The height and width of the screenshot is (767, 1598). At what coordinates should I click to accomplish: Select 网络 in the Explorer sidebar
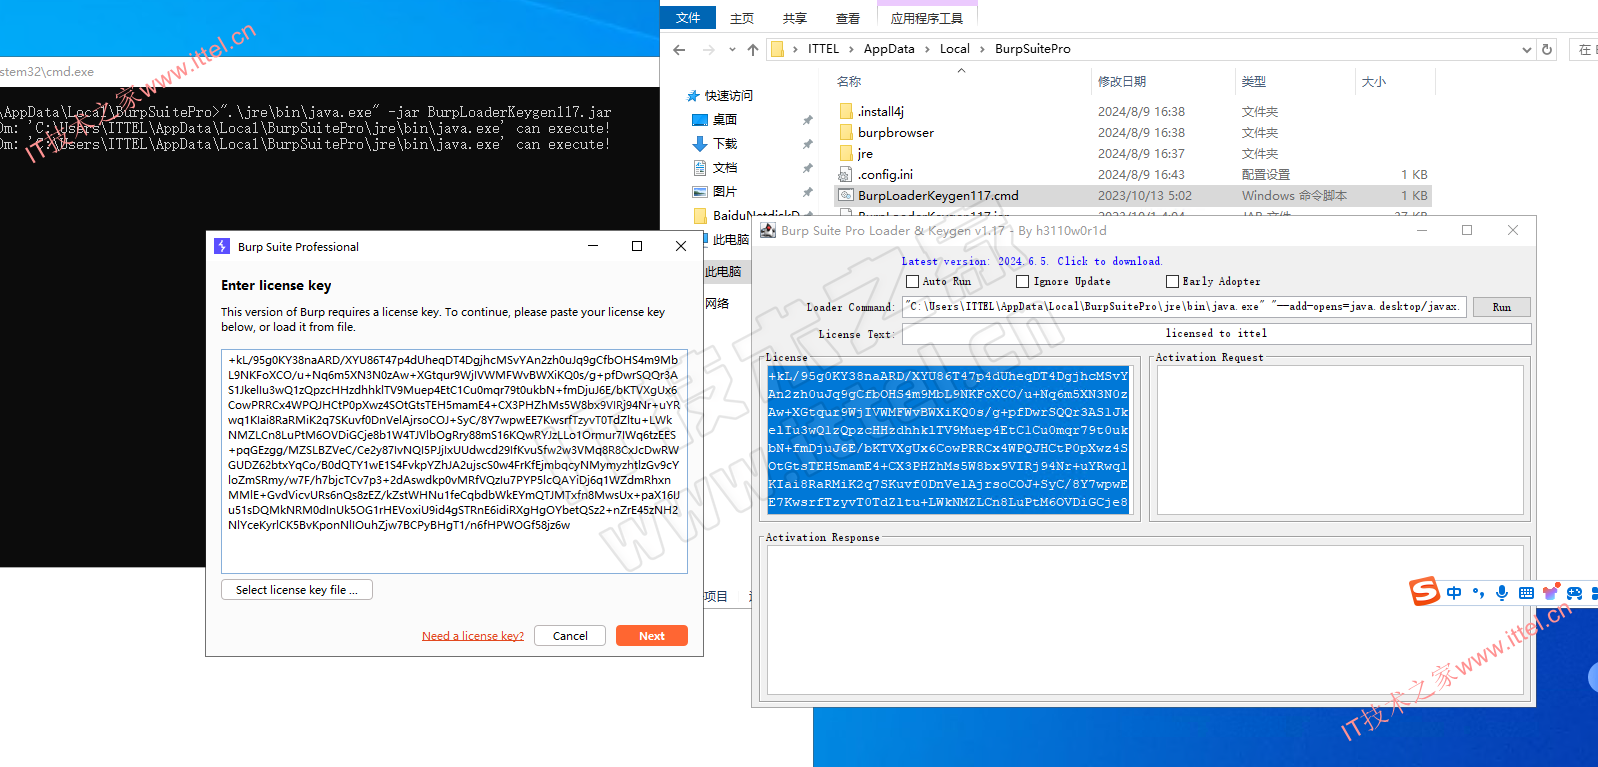tap(717, 304)
